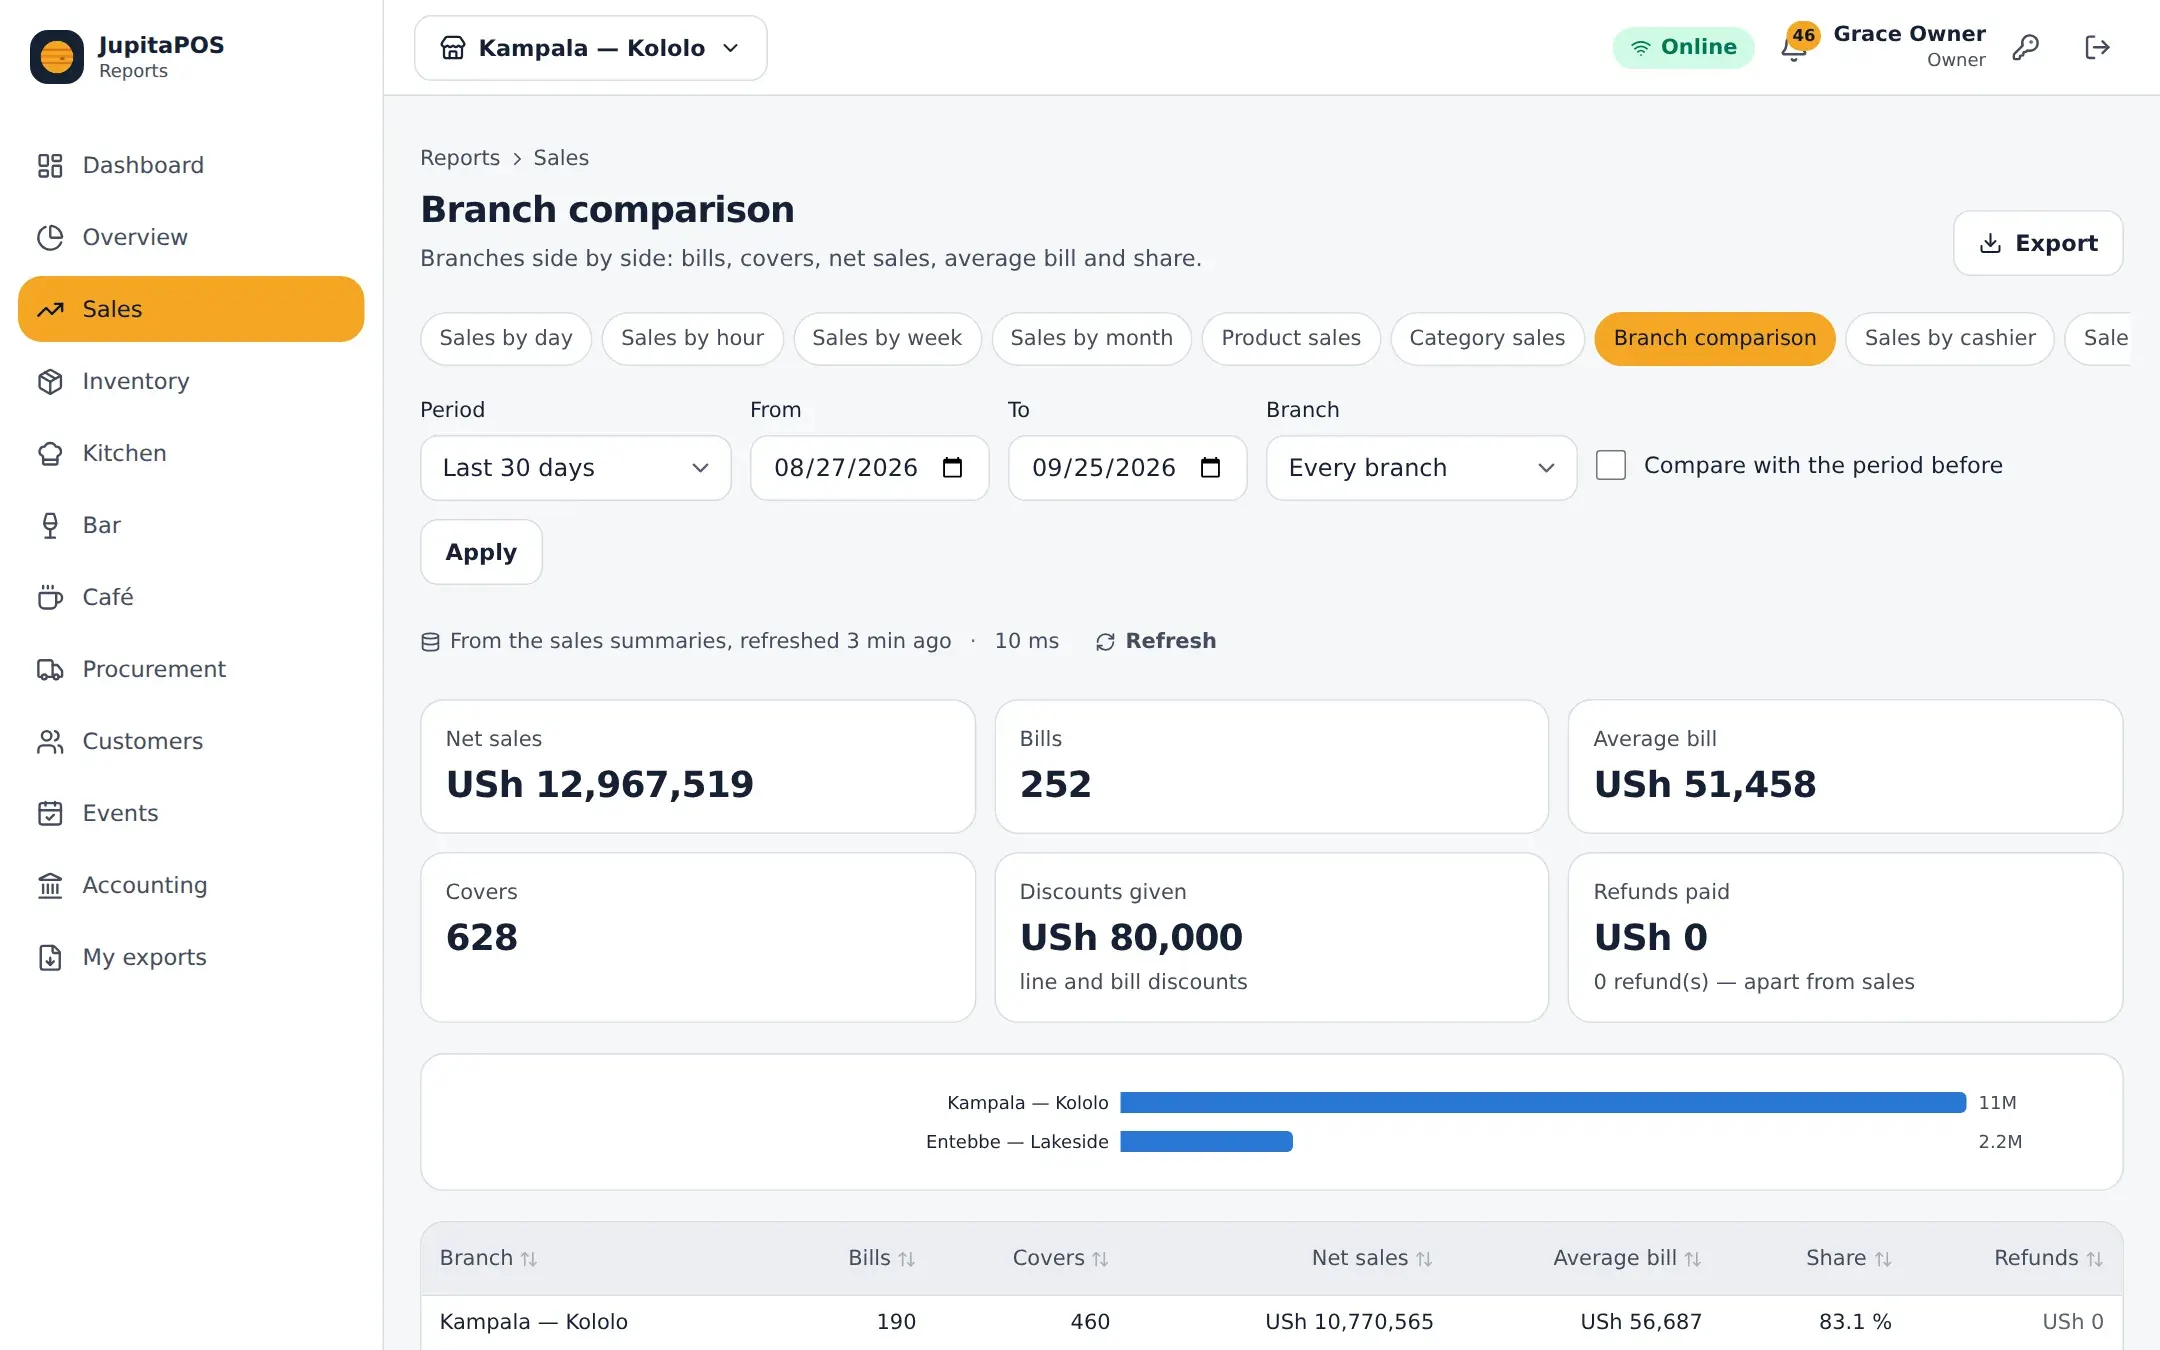Open the Every branch dropdown
Image resolution: width=2160 pixels, height=1350 pixels.
[x=1421, y=468]
